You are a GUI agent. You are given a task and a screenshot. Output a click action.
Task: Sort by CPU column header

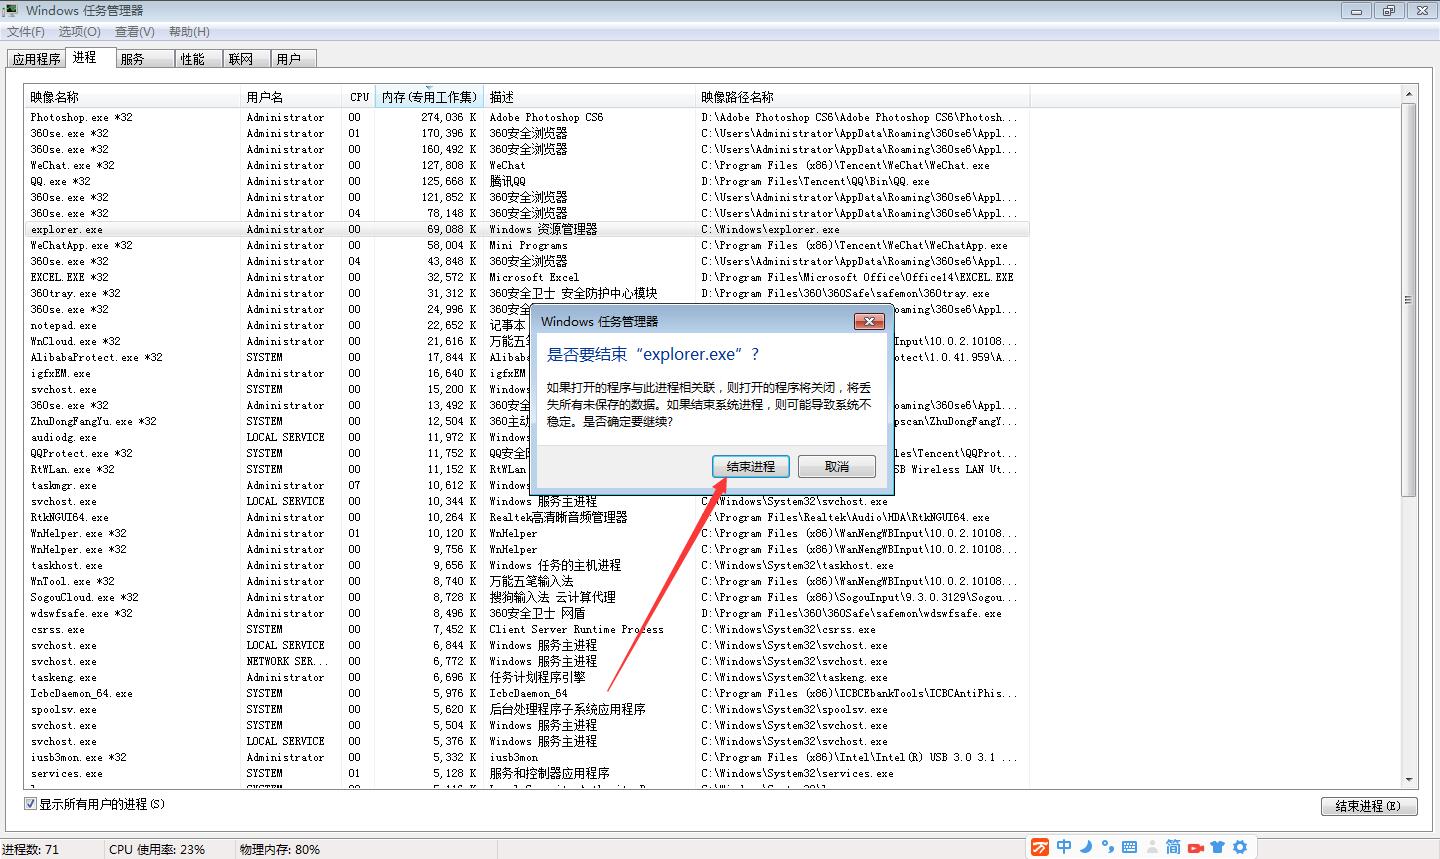(360, 97)
